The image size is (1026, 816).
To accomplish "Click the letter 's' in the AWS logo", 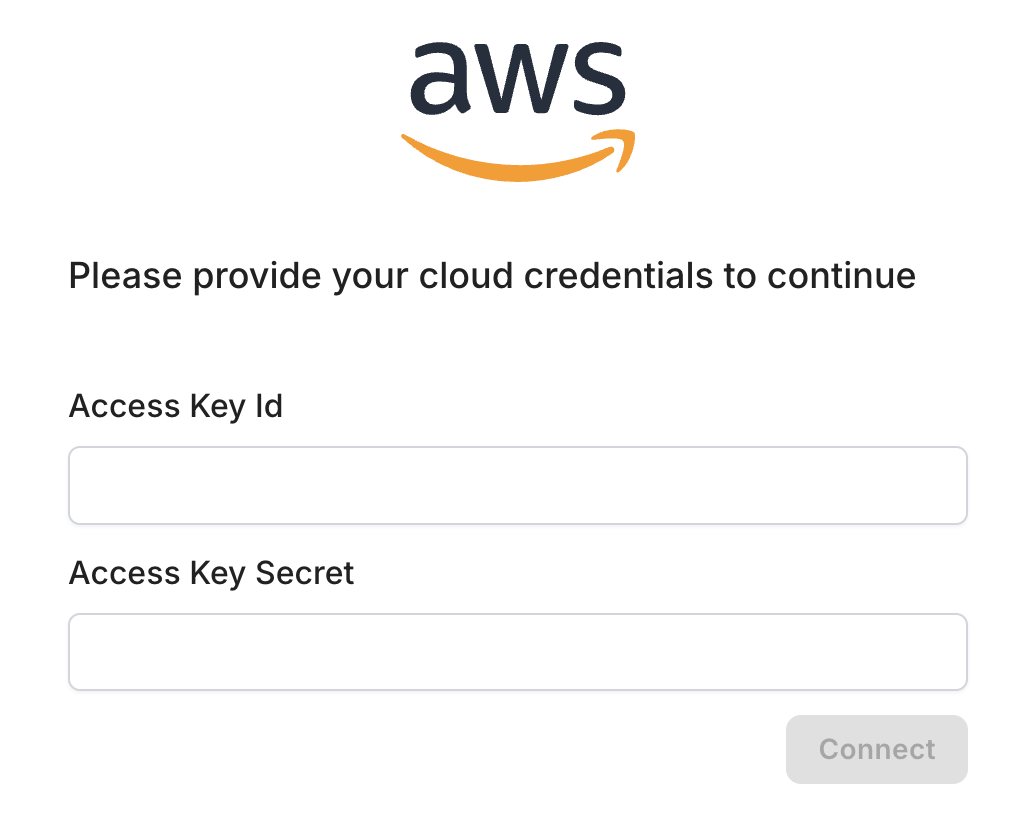I will pos(599,81).
